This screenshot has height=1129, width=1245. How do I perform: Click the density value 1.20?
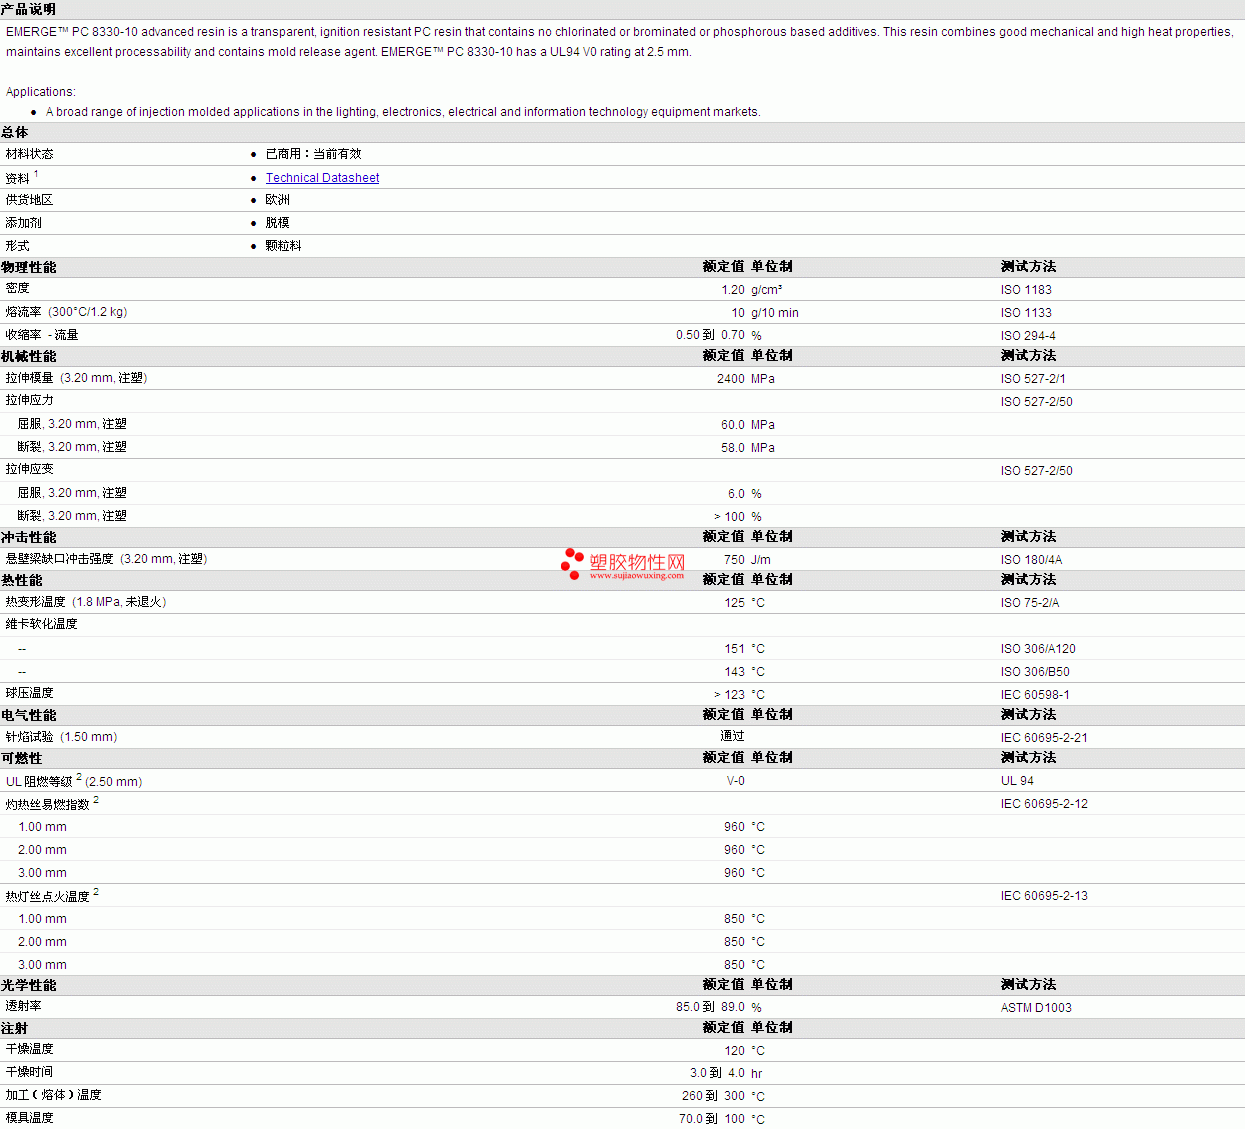click(x=733, y=290)
